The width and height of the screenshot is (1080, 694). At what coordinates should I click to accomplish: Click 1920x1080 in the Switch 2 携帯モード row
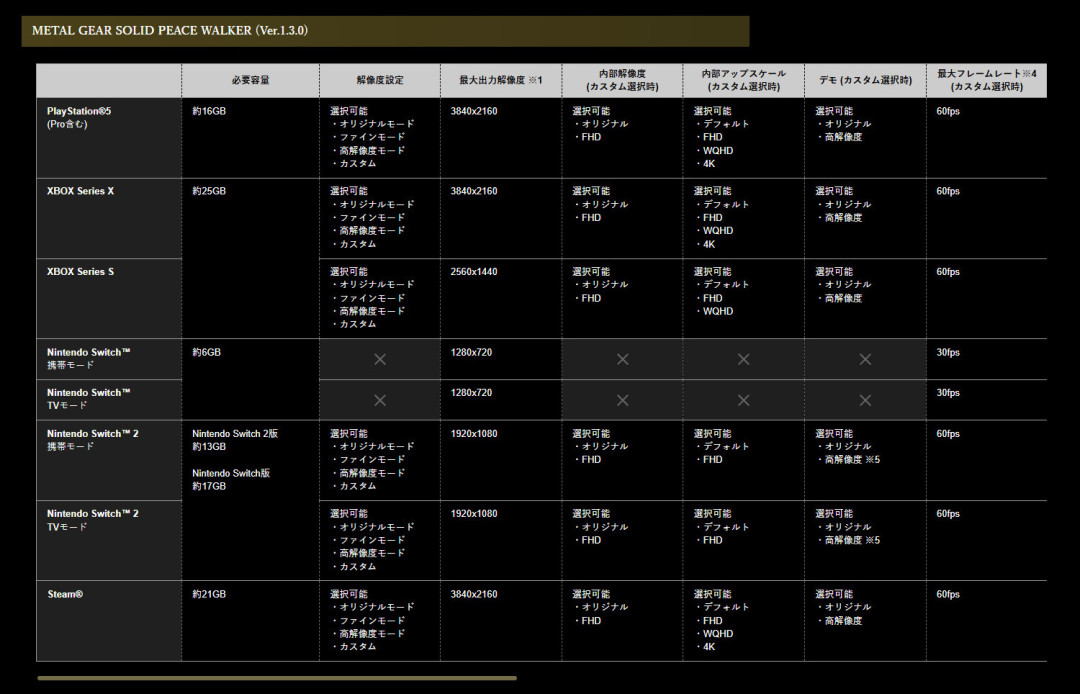(x=474, y=434)
